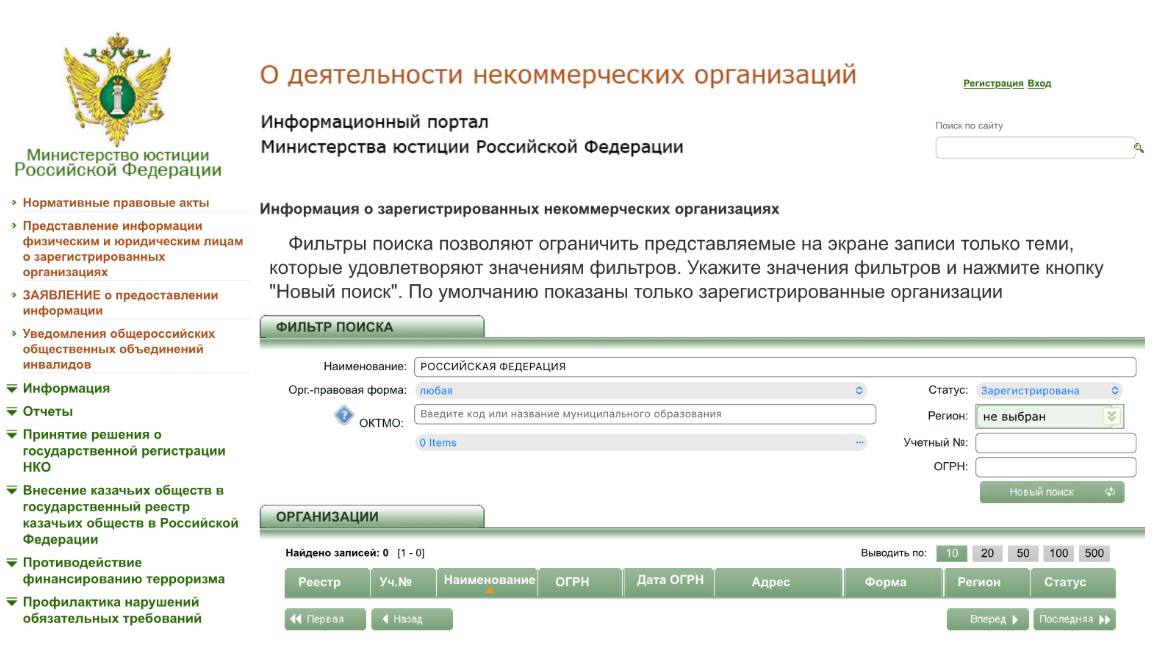Open Нормативные правовые акты menu item
This screenshot has width=1168, height=657.
[116, 203]
